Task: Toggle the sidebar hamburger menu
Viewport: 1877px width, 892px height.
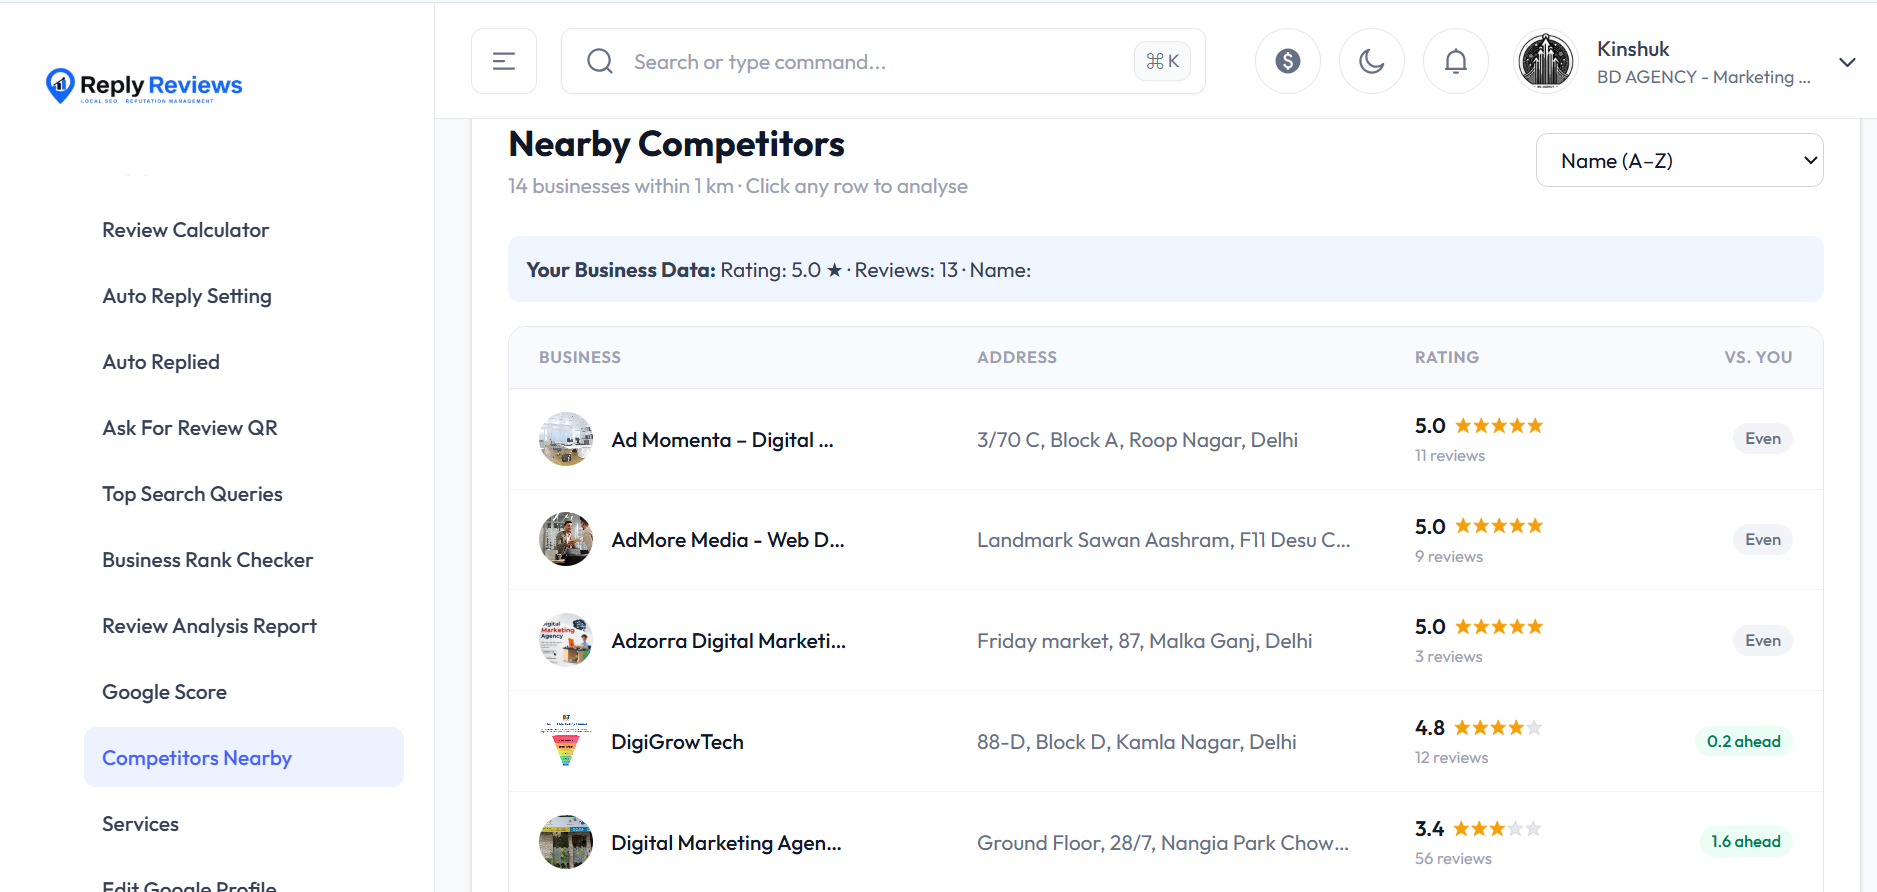Action: click(x=504, y=61)
